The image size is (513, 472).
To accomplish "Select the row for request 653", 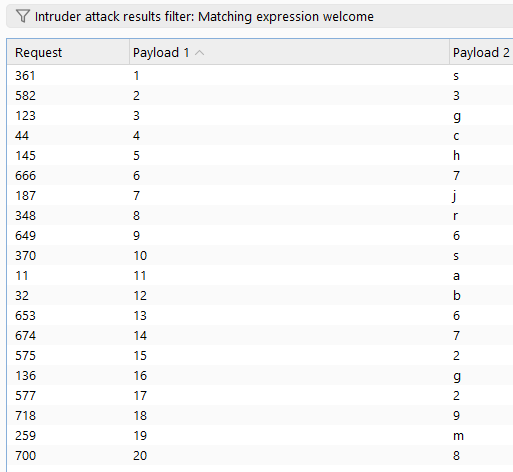I will click(260, 316).
